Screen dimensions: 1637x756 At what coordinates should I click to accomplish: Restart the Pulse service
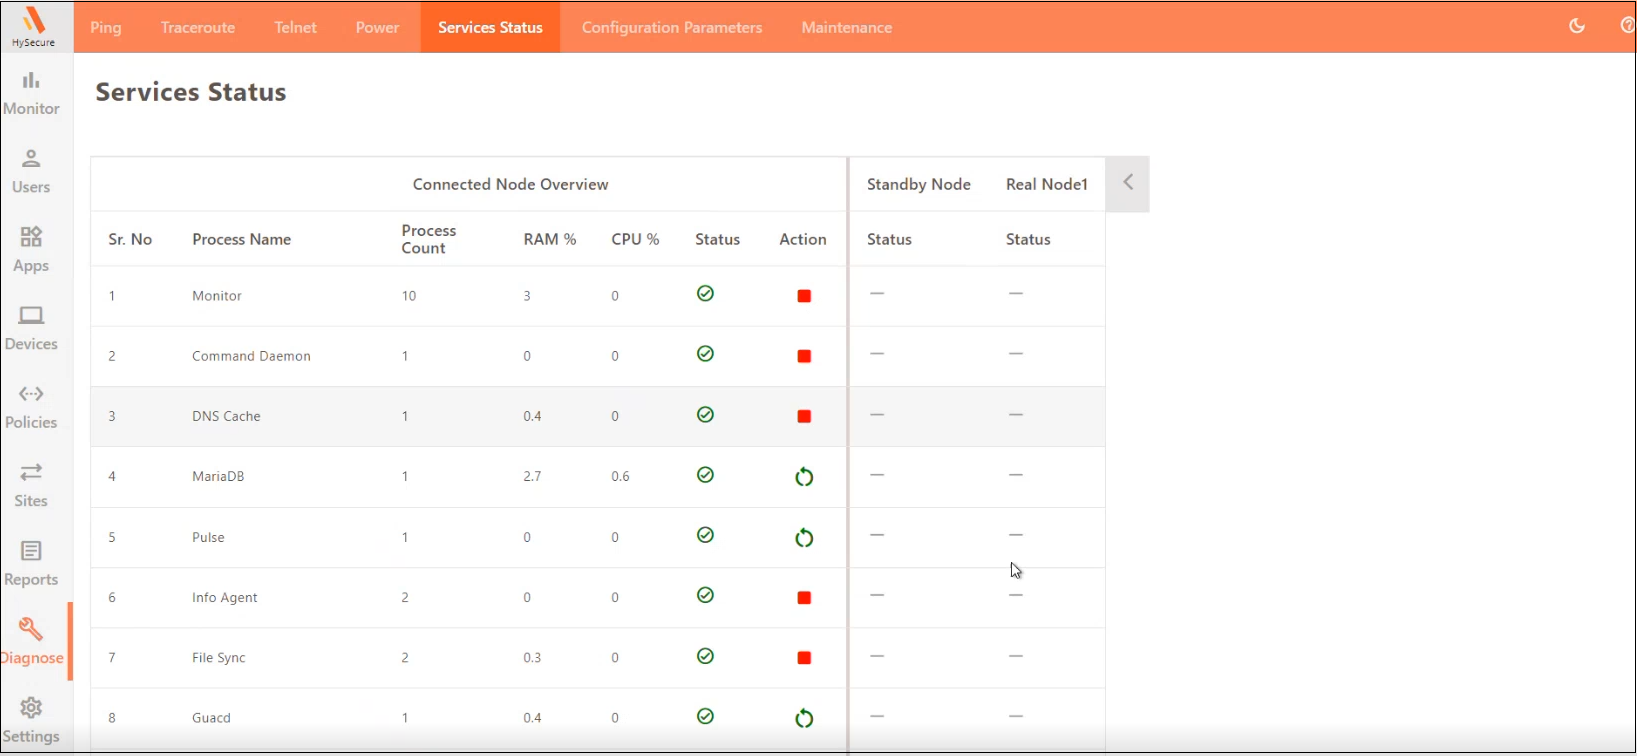pos(804,538)
